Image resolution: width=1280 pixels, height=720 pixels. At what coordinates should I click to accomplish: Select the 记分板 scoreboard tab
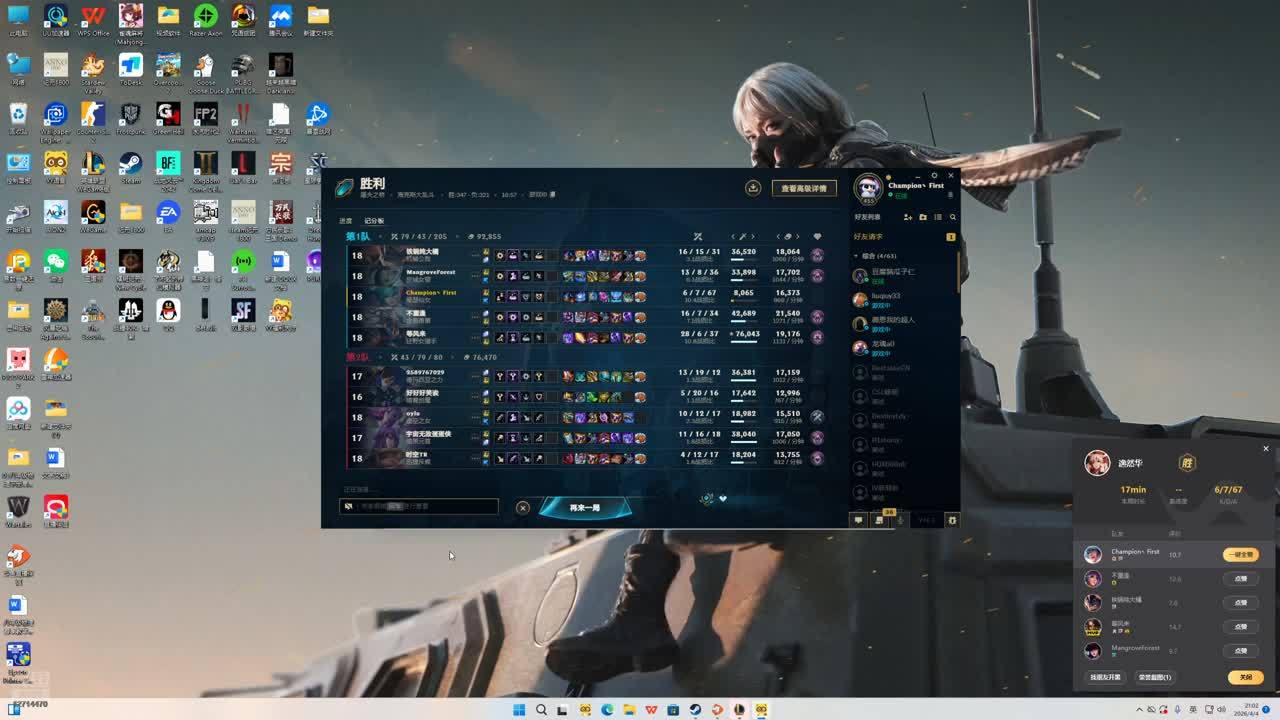pyautogui.click(x=374, y=221)
